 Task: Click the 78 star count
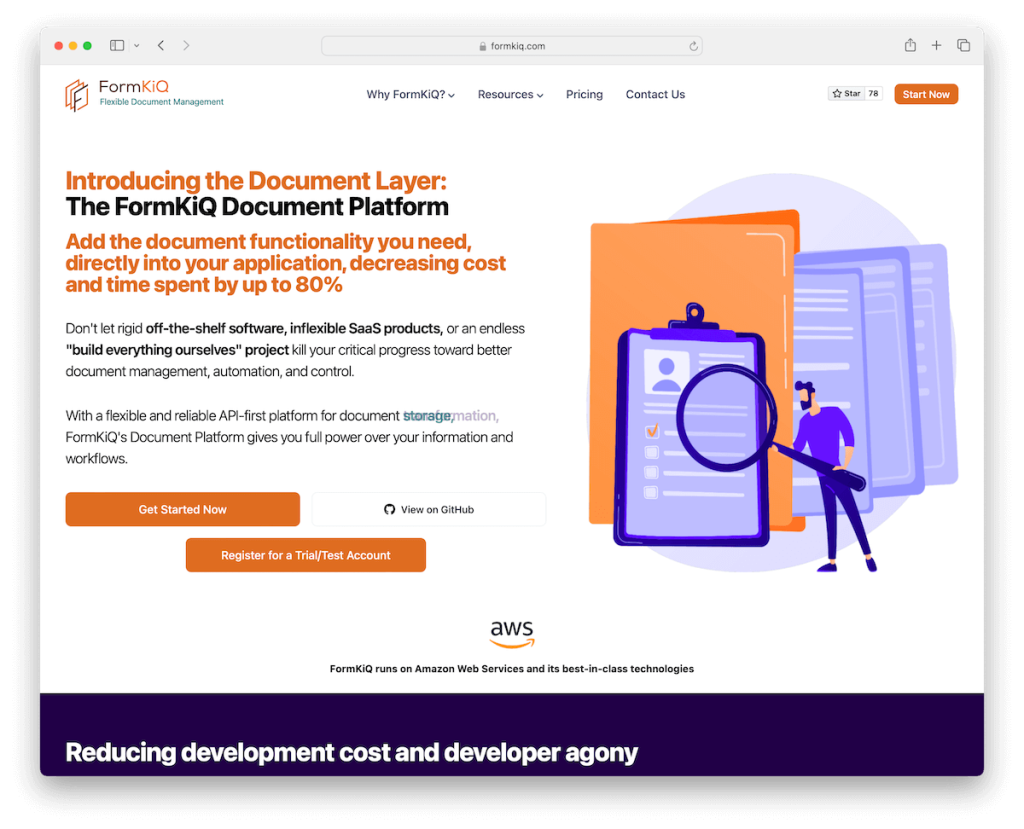[873, 93]
